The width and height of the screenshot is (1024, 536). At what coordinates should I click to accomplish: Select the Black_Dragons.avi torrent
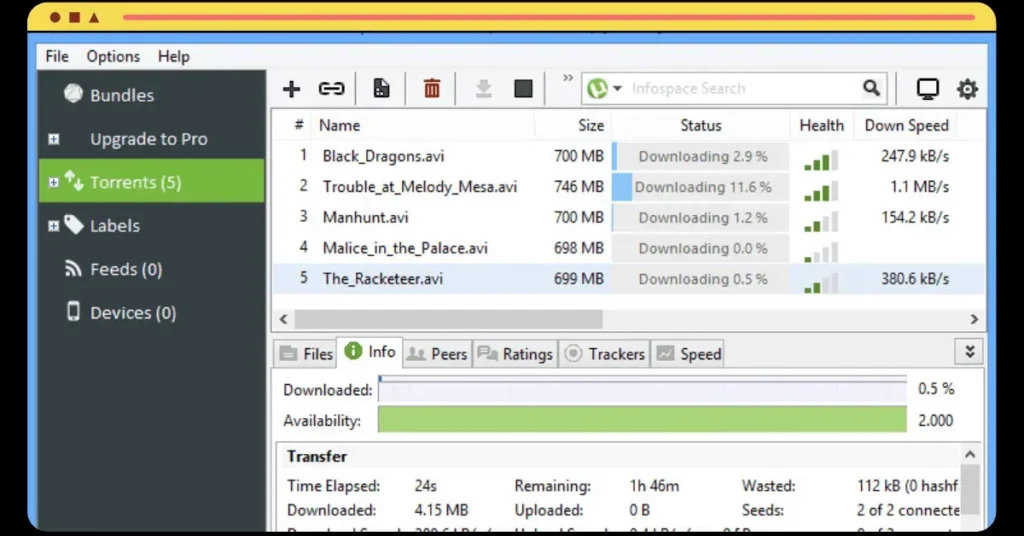(383, 156)
